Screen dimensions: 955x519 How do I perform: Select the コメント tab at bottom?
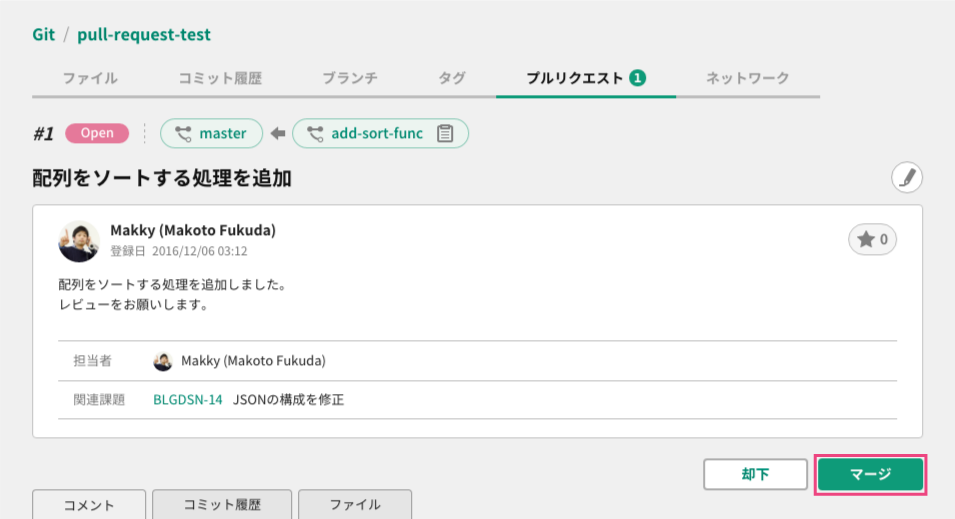89,504
